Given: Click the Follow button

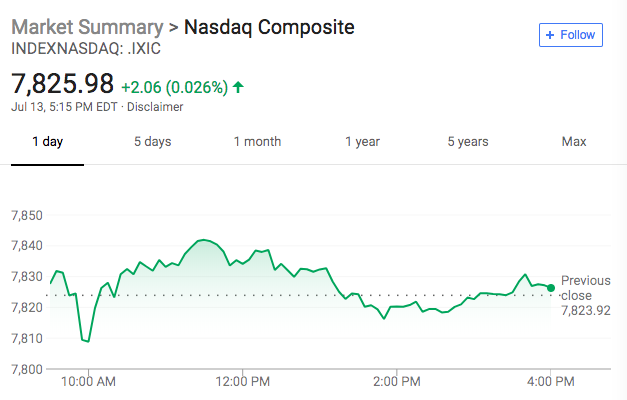Looking at the screenshot, I should [570, 35].
